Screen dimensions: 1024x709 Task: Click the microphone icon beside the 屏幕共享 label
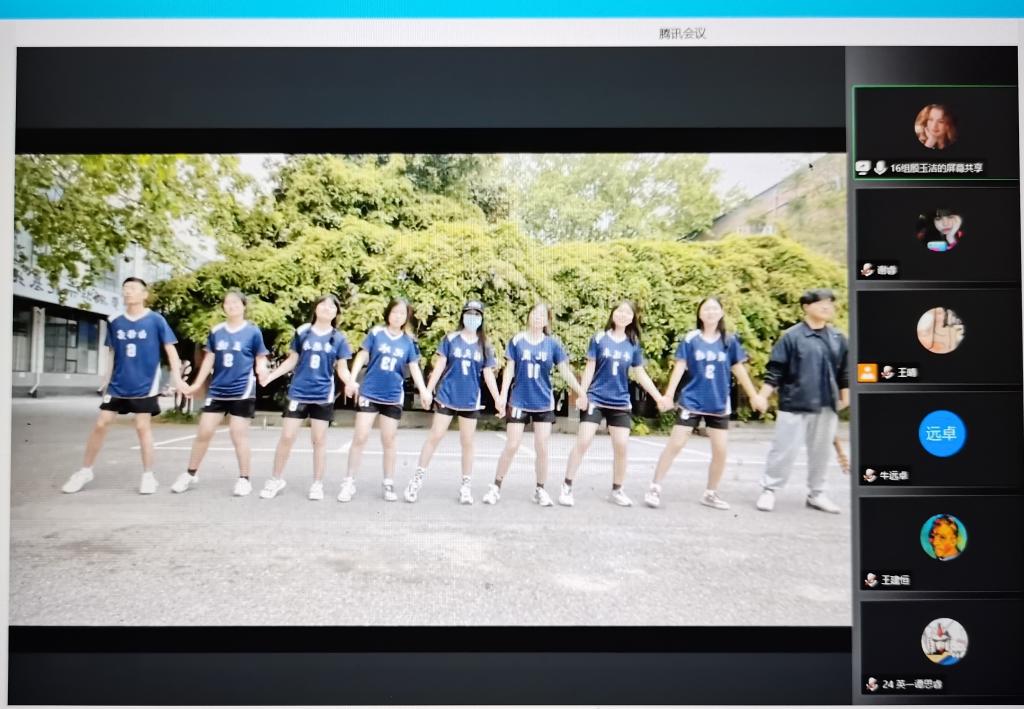[x=880, y=168]
